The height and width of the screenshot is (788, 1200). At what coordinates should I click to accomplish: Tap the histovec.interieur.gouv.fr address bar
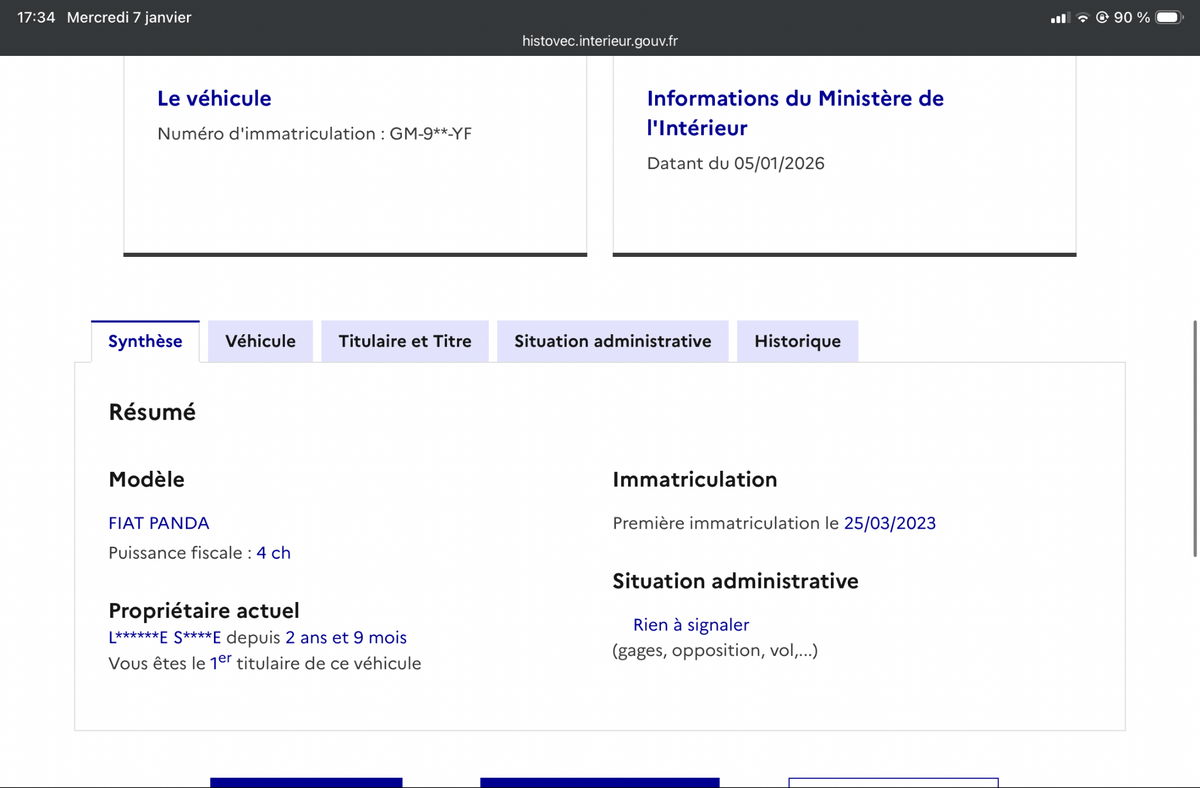pyautogui.click(x=600, y=41)
